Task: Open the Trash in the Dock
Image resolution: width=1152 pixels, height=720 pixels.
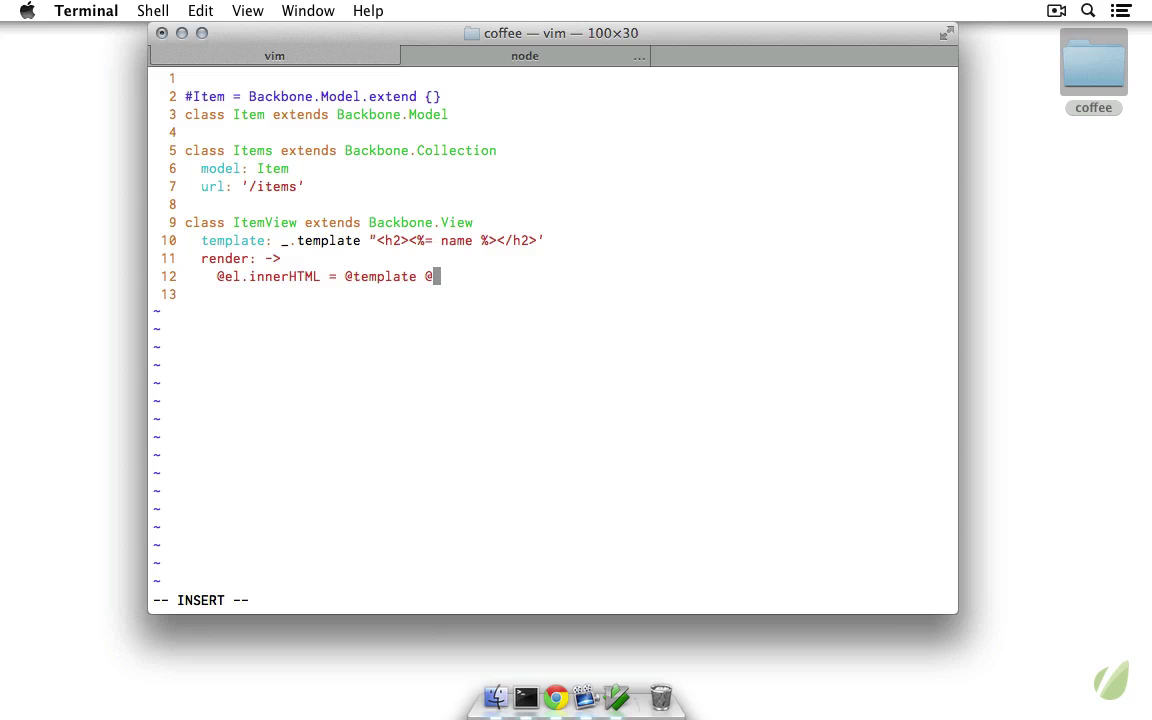Action: [661, 697]
